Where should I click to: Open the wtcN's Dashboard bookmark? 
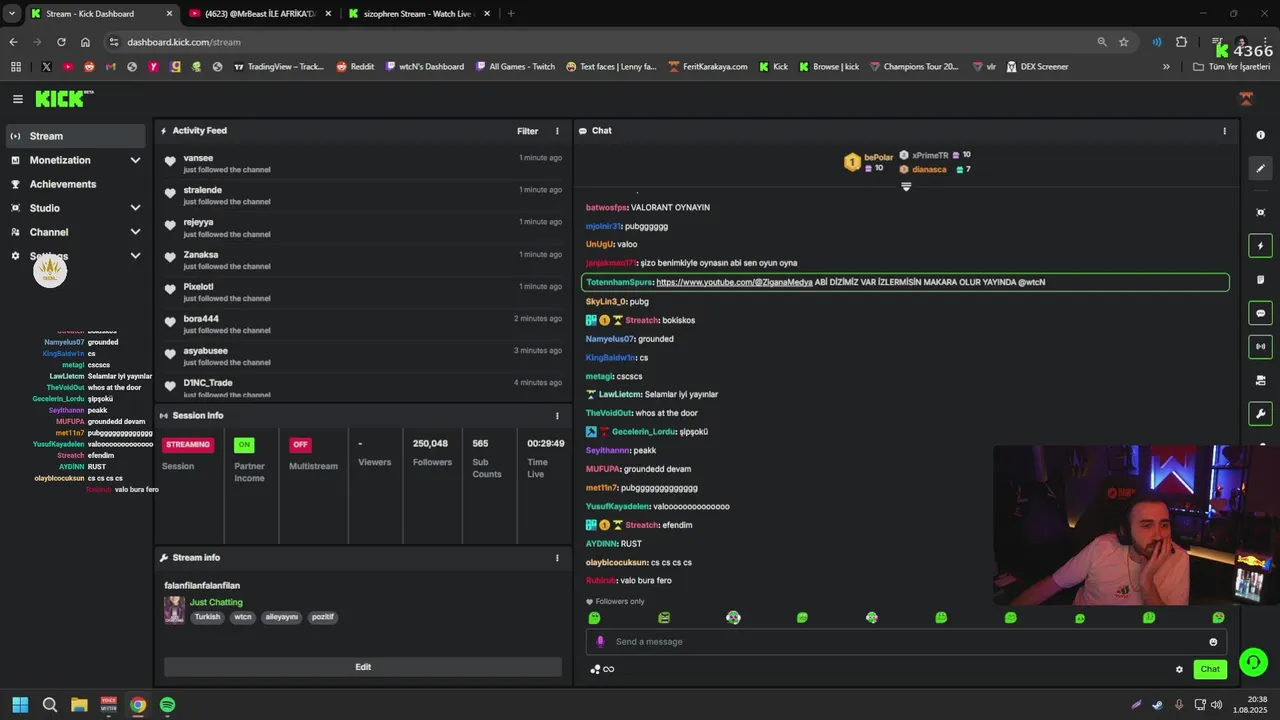tap(424, 67)
